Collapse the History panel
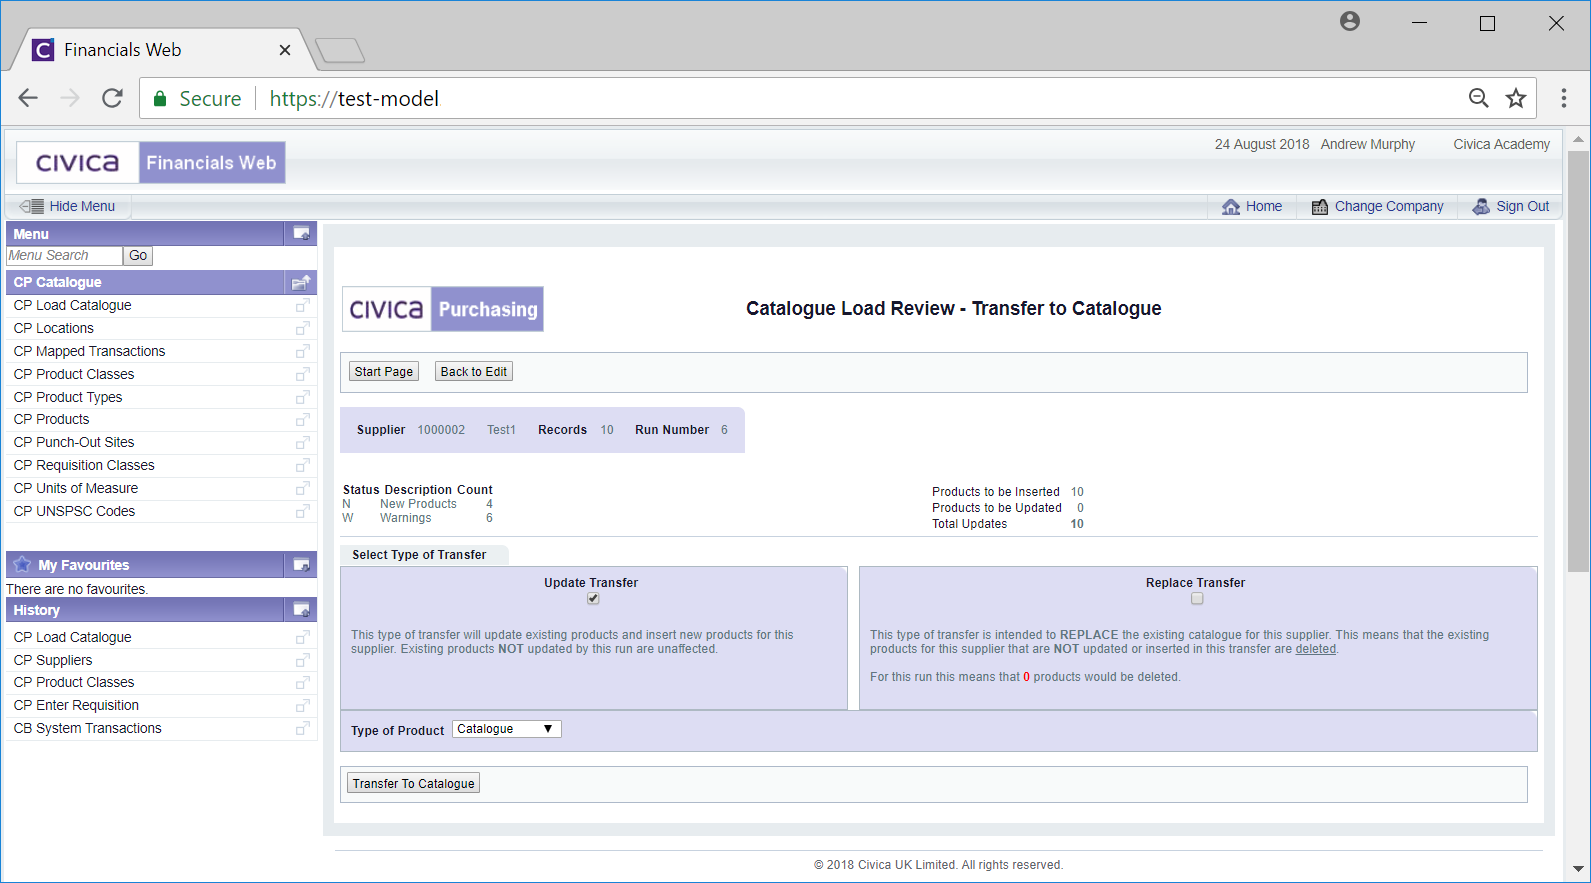The width and height of the screenshot is (1591, 883). click(301, 609)
